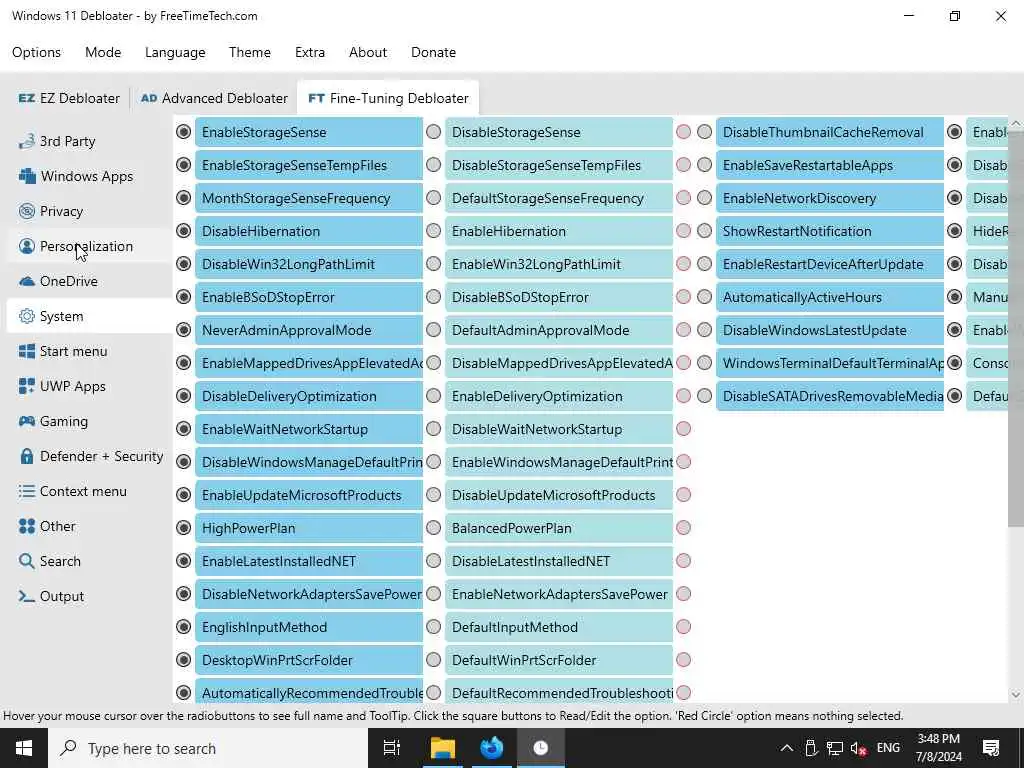Click the HighPowerPlan option button
This screenshot has height=768, width=1024.
(x=309, y=528)
